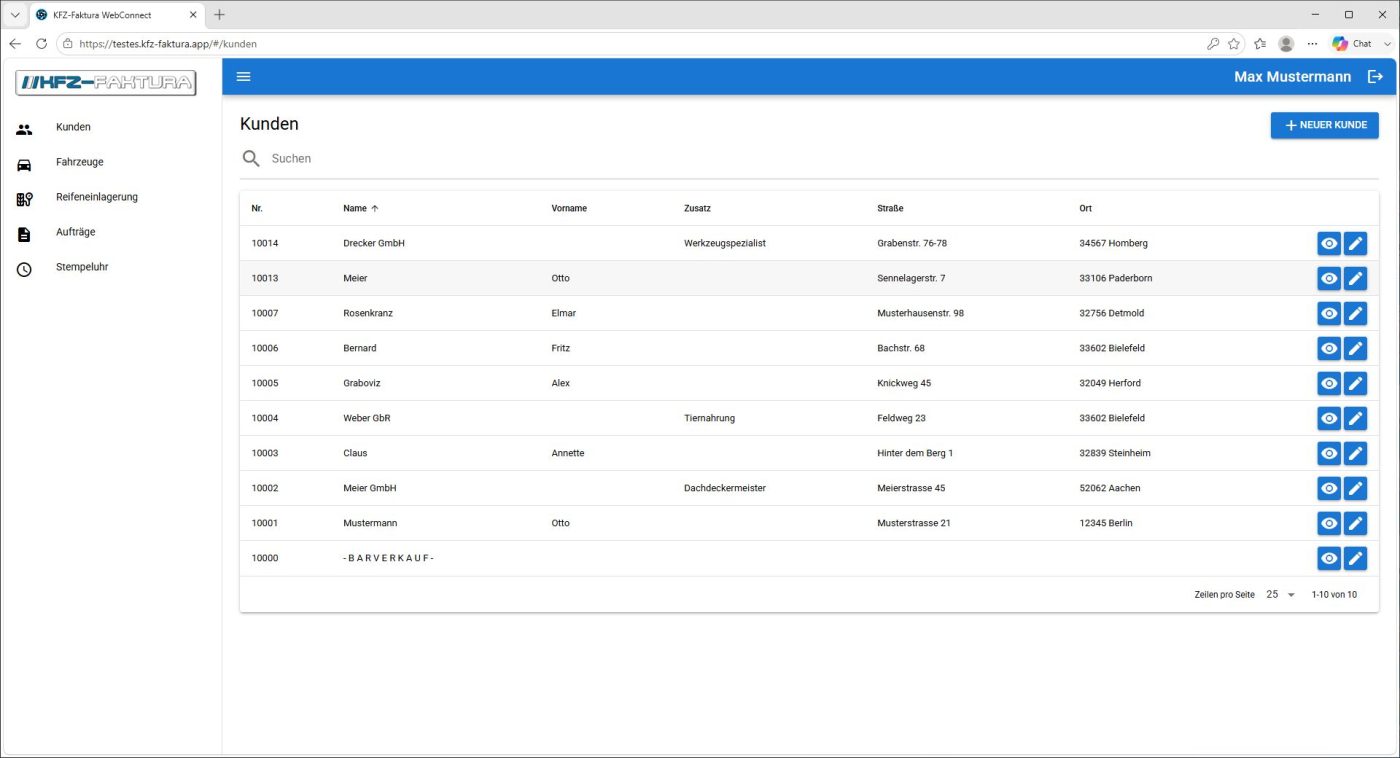Edit customer Claus with pencil icon
The image size is (1400, 758).
click(x=1355, y=453)
